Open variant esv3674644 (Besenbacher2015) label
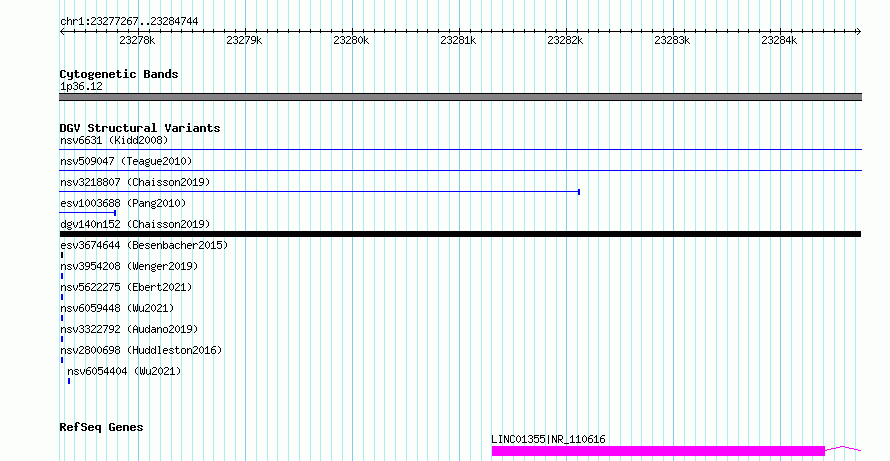 click(x=144, y=245)
